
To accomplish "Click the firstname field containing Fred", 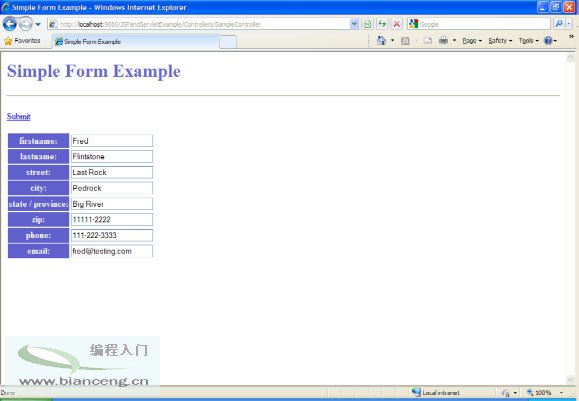I will click(x=112, y=141).
